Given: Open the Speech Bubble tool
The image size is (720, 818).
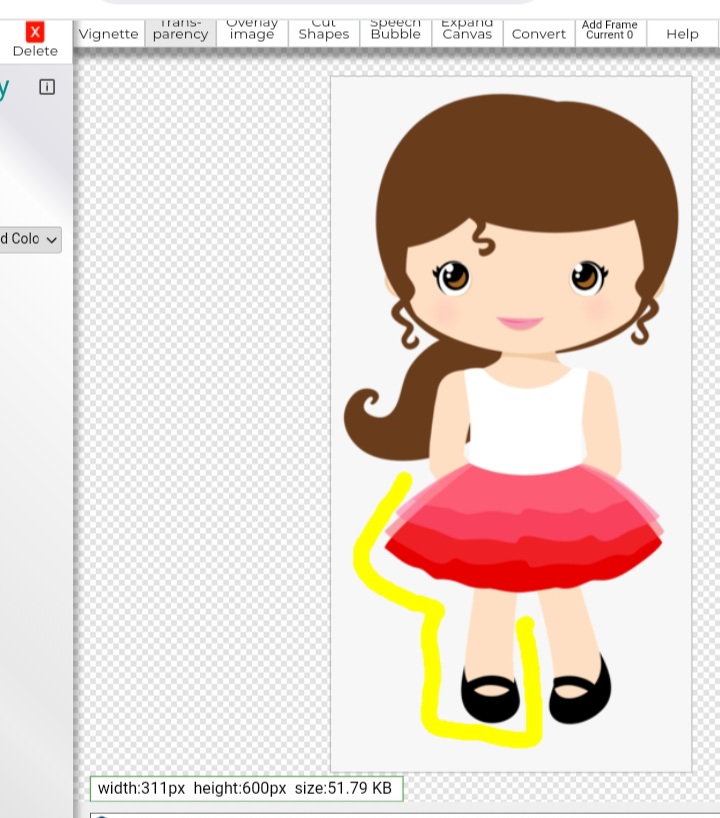Looking at the screenshot, I should tap(396, 32).
